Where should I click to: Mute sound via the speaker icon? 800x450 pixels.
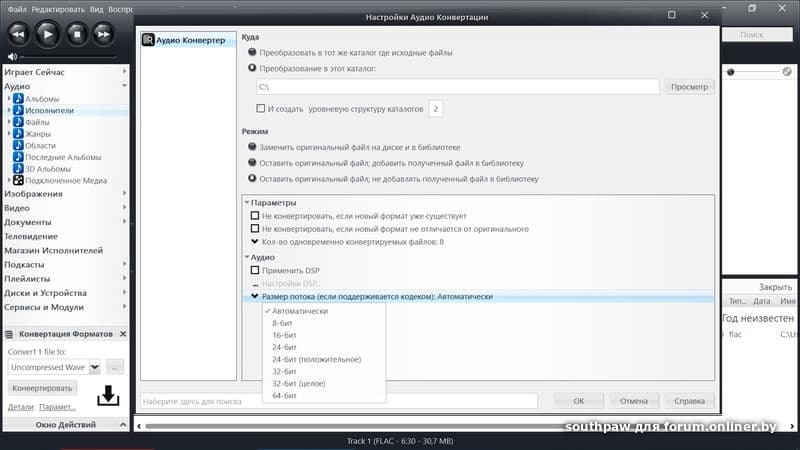pos(12,57)
